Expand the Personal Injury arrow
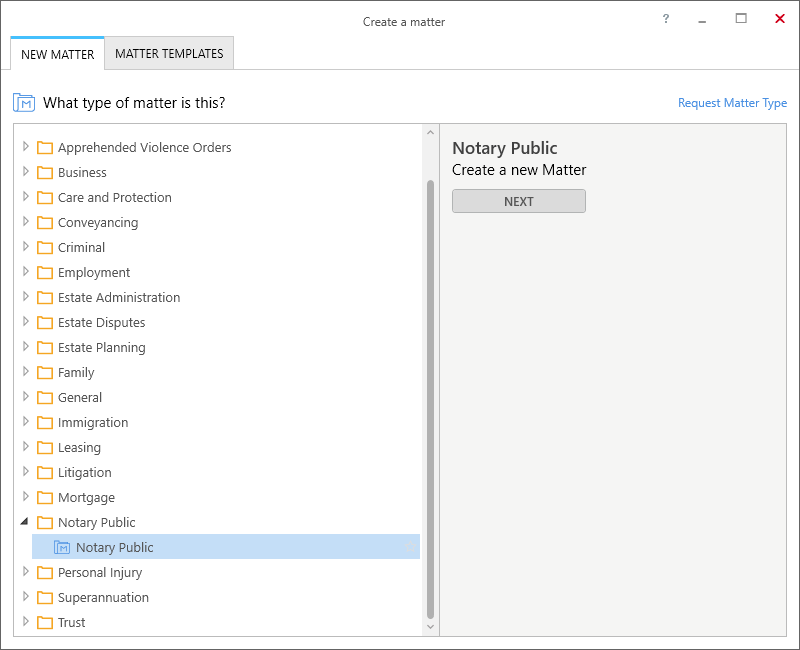Viewport: 800px width, 650px height. tap(26, 572)
